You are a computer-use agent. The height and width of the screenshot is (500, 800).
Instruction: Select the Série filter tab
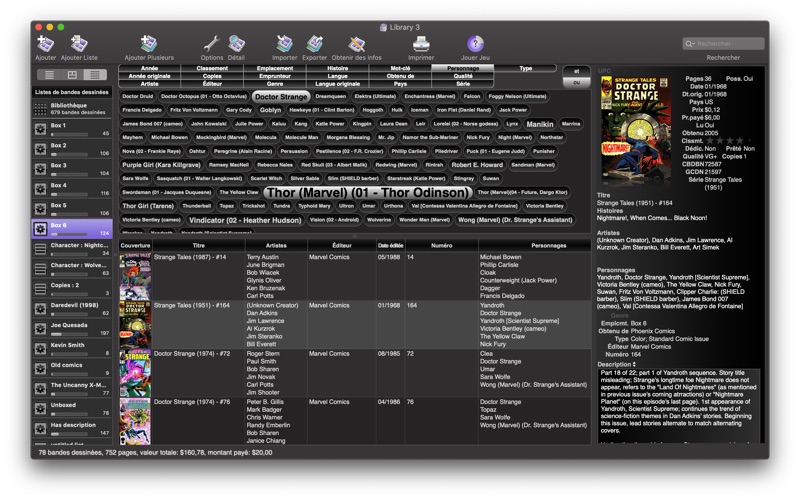click(463, 84)
